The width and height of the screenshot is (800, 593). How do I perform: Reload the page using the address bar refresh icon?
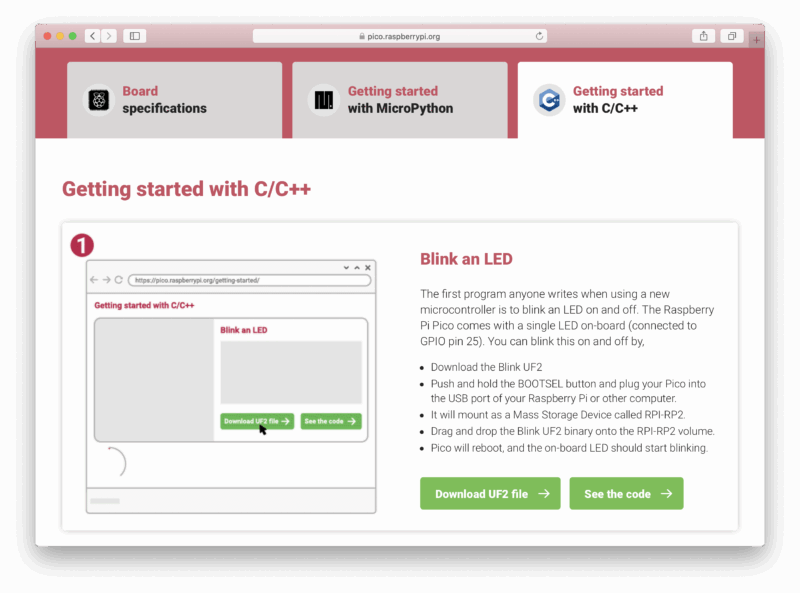click(x=540, y=36)
